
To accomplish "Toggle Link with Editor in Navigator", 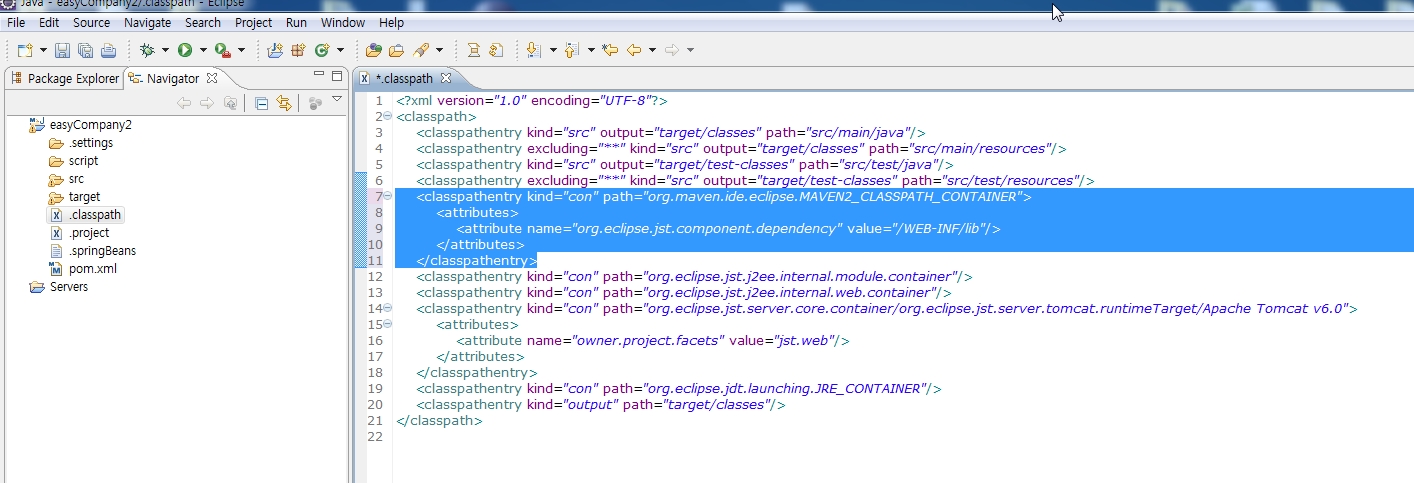I will [x=284, y=103].
